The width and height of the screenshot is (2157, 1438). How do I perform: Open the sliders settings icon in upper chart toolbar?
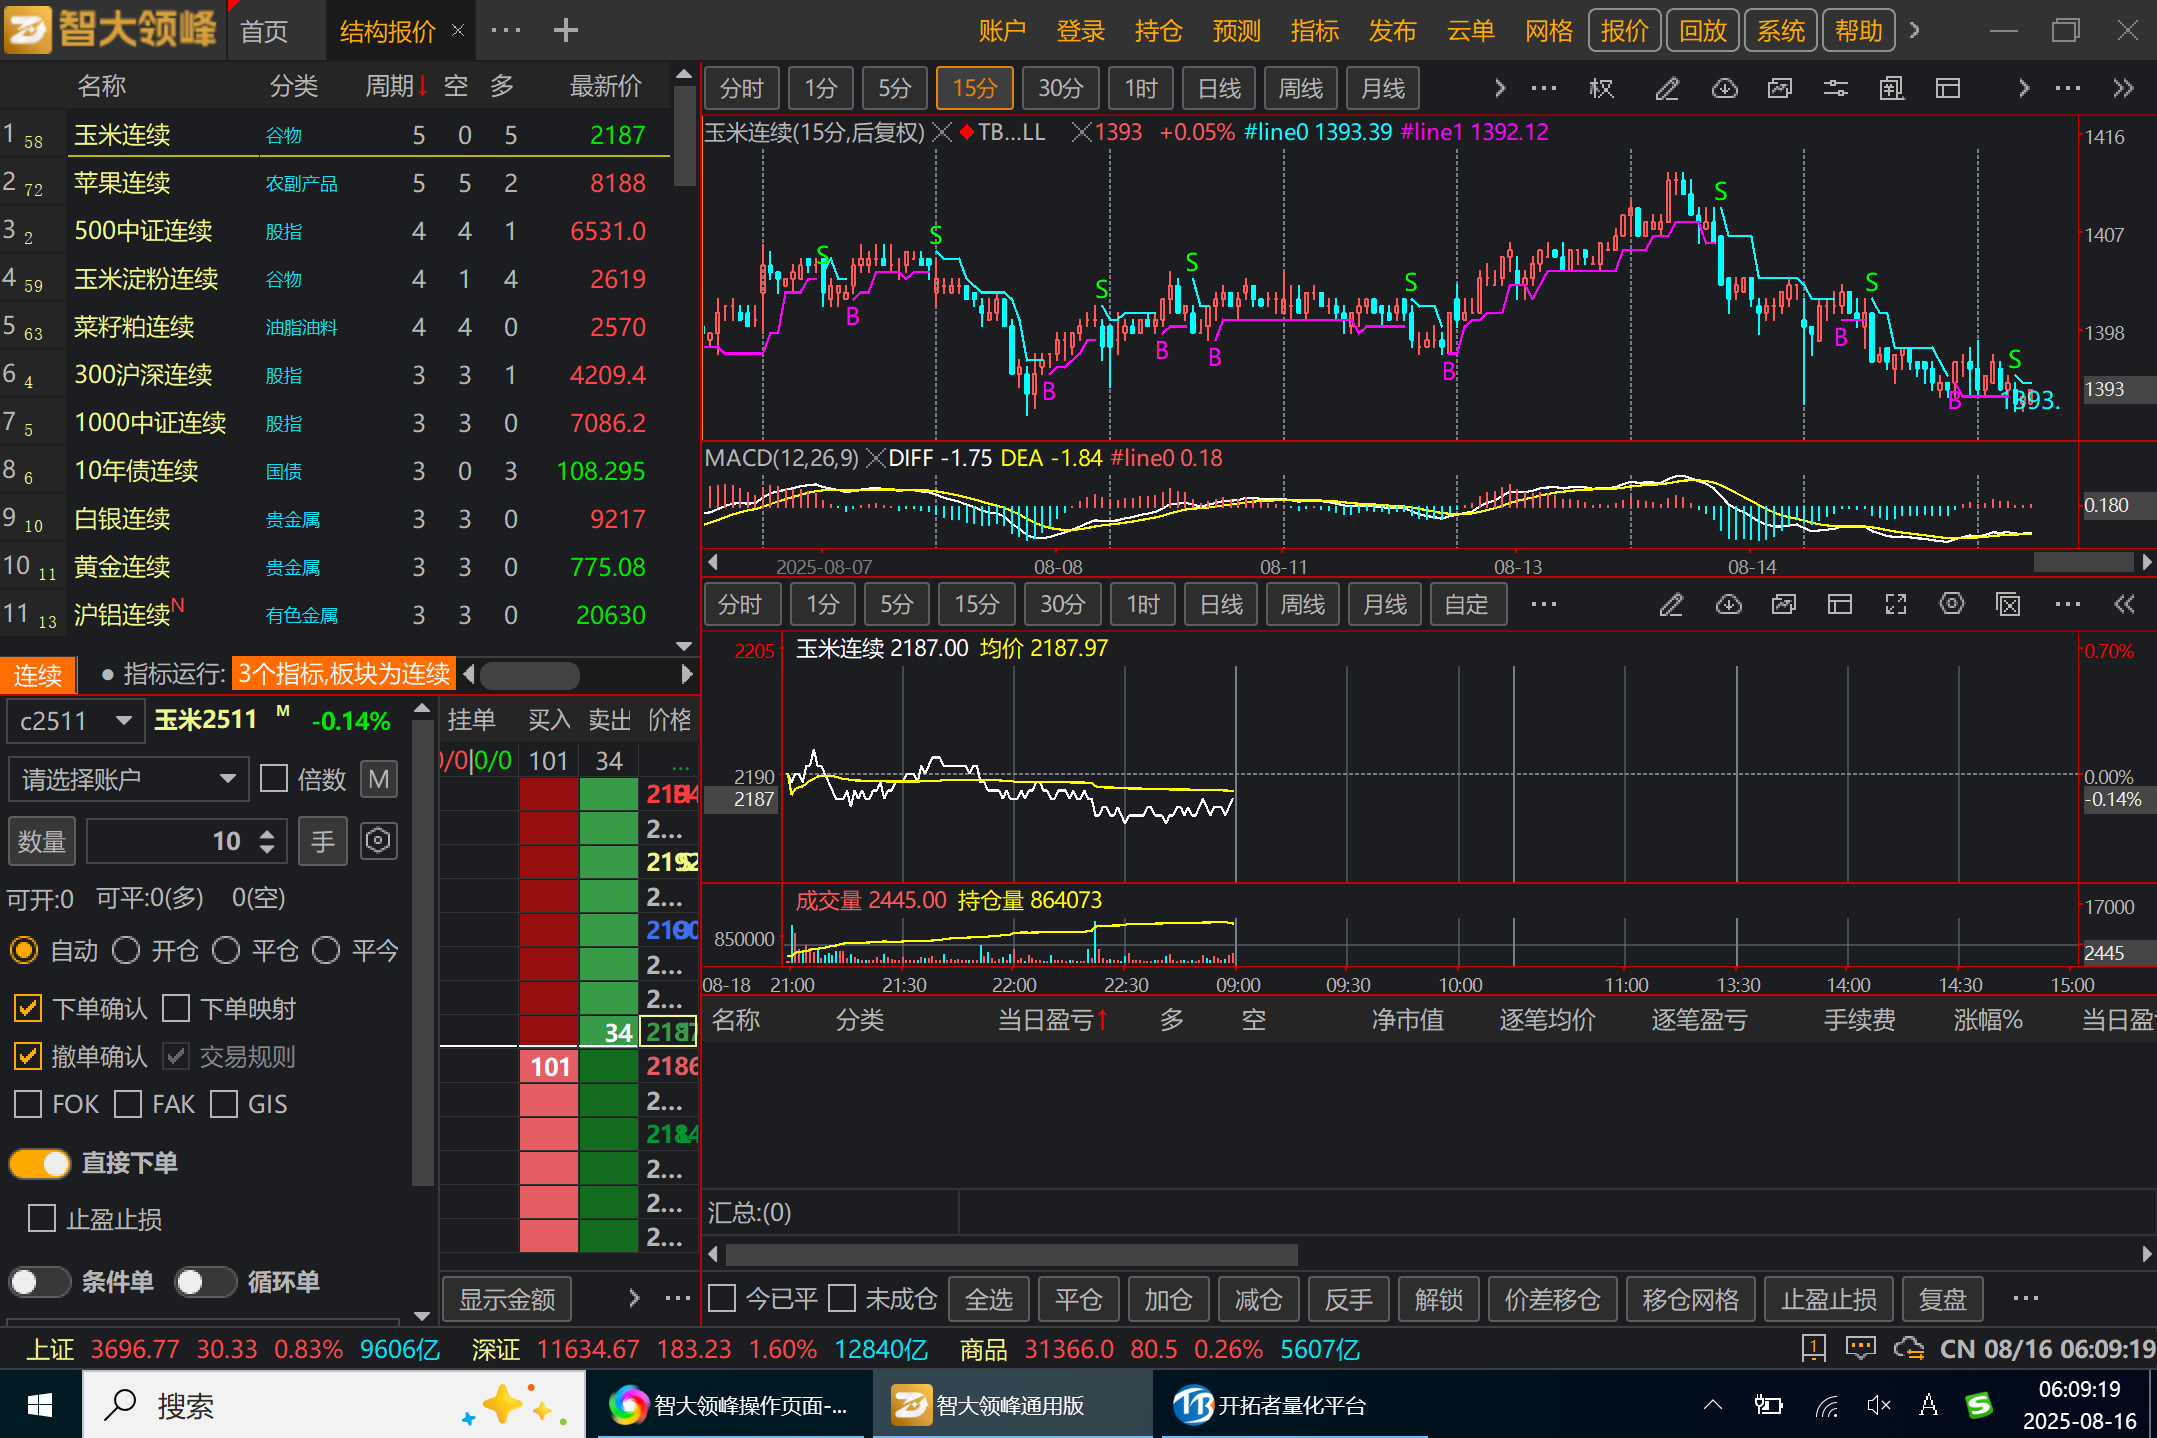coord(1836,88)
